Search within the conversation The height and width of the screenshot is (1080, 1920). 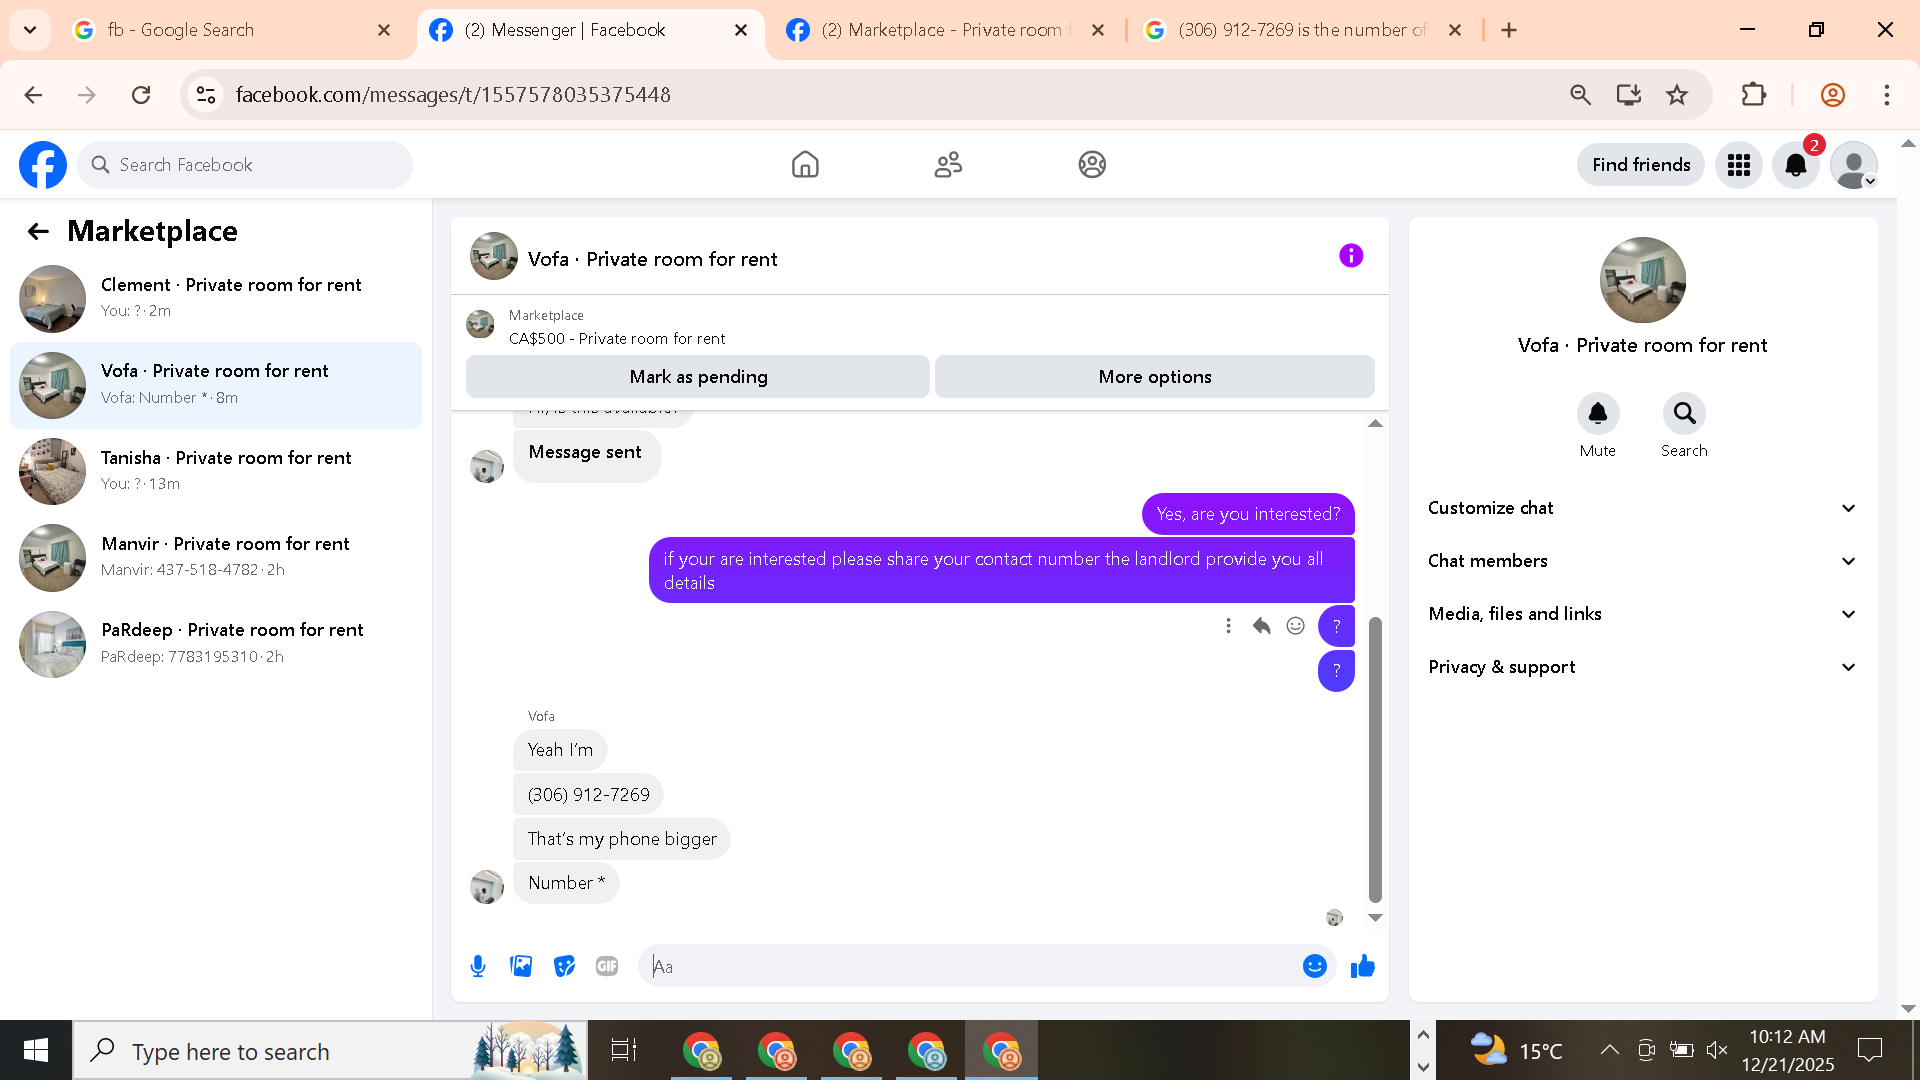[1684, 414]
